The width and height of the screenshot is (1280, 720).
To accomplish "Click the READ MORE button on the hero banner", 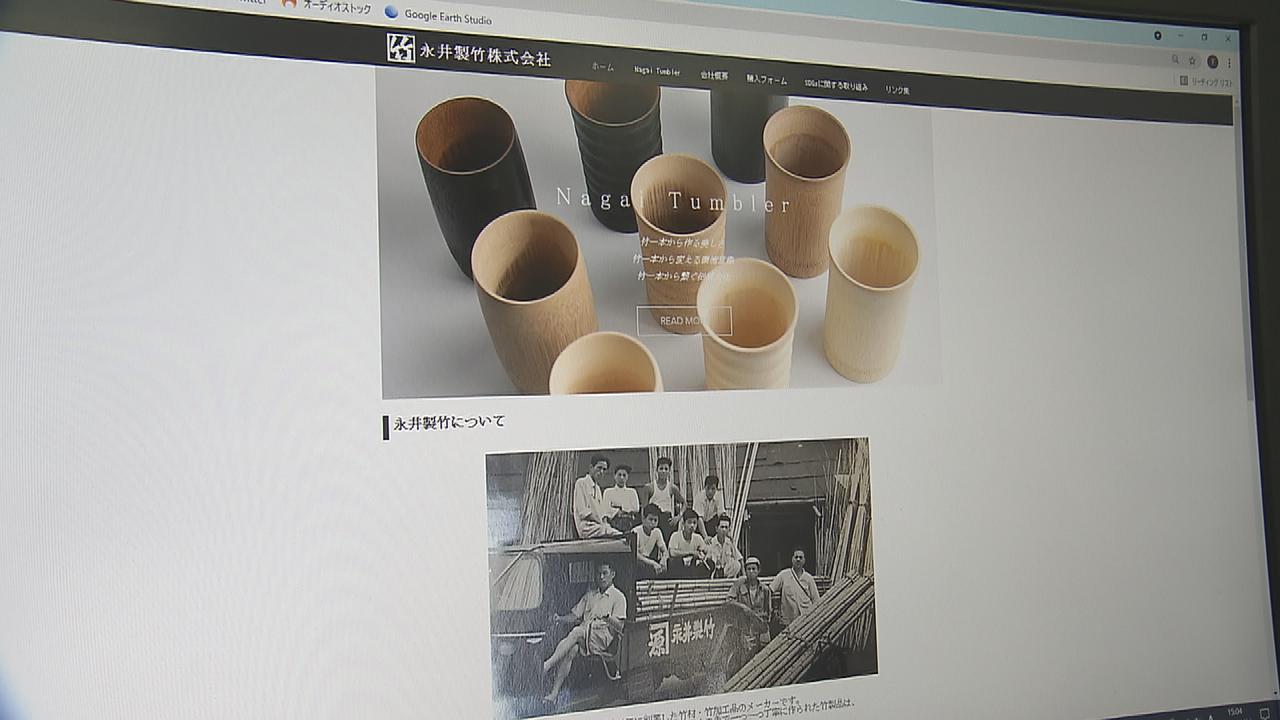I will (x=684, y=321).
